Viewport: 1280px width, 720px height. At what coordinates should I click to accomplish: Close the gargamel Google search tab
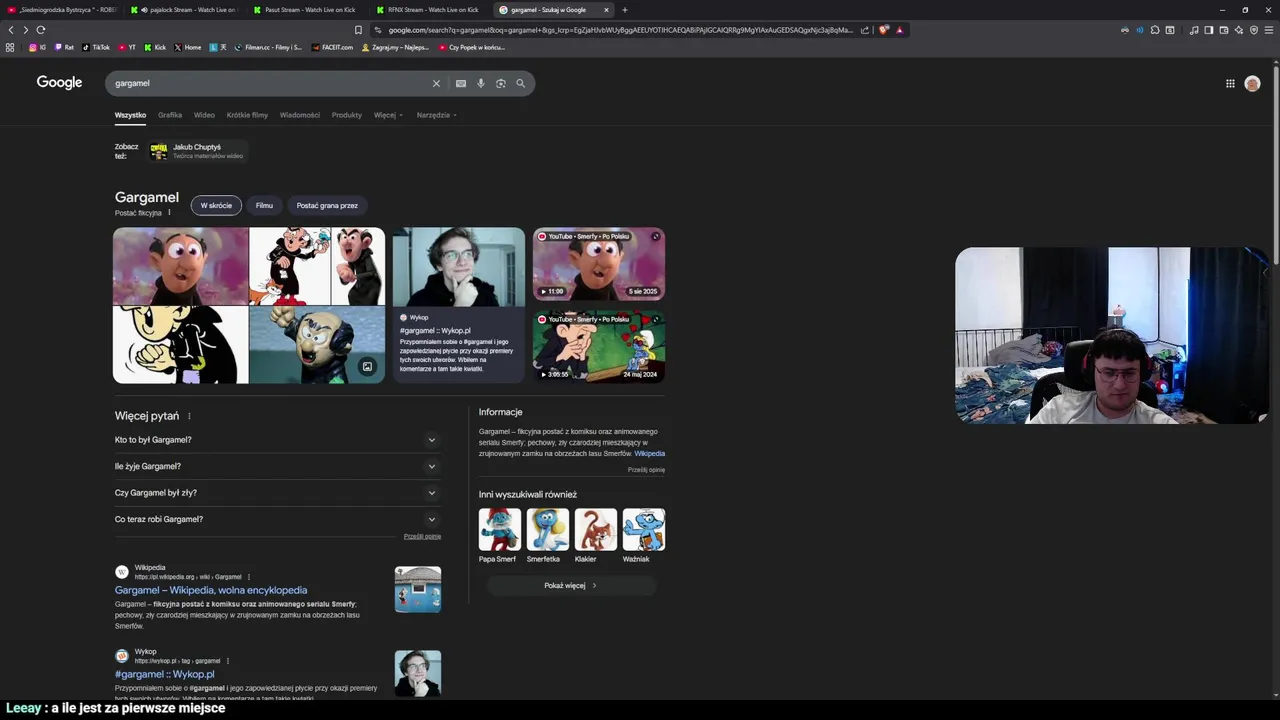[x=606, y=10]
